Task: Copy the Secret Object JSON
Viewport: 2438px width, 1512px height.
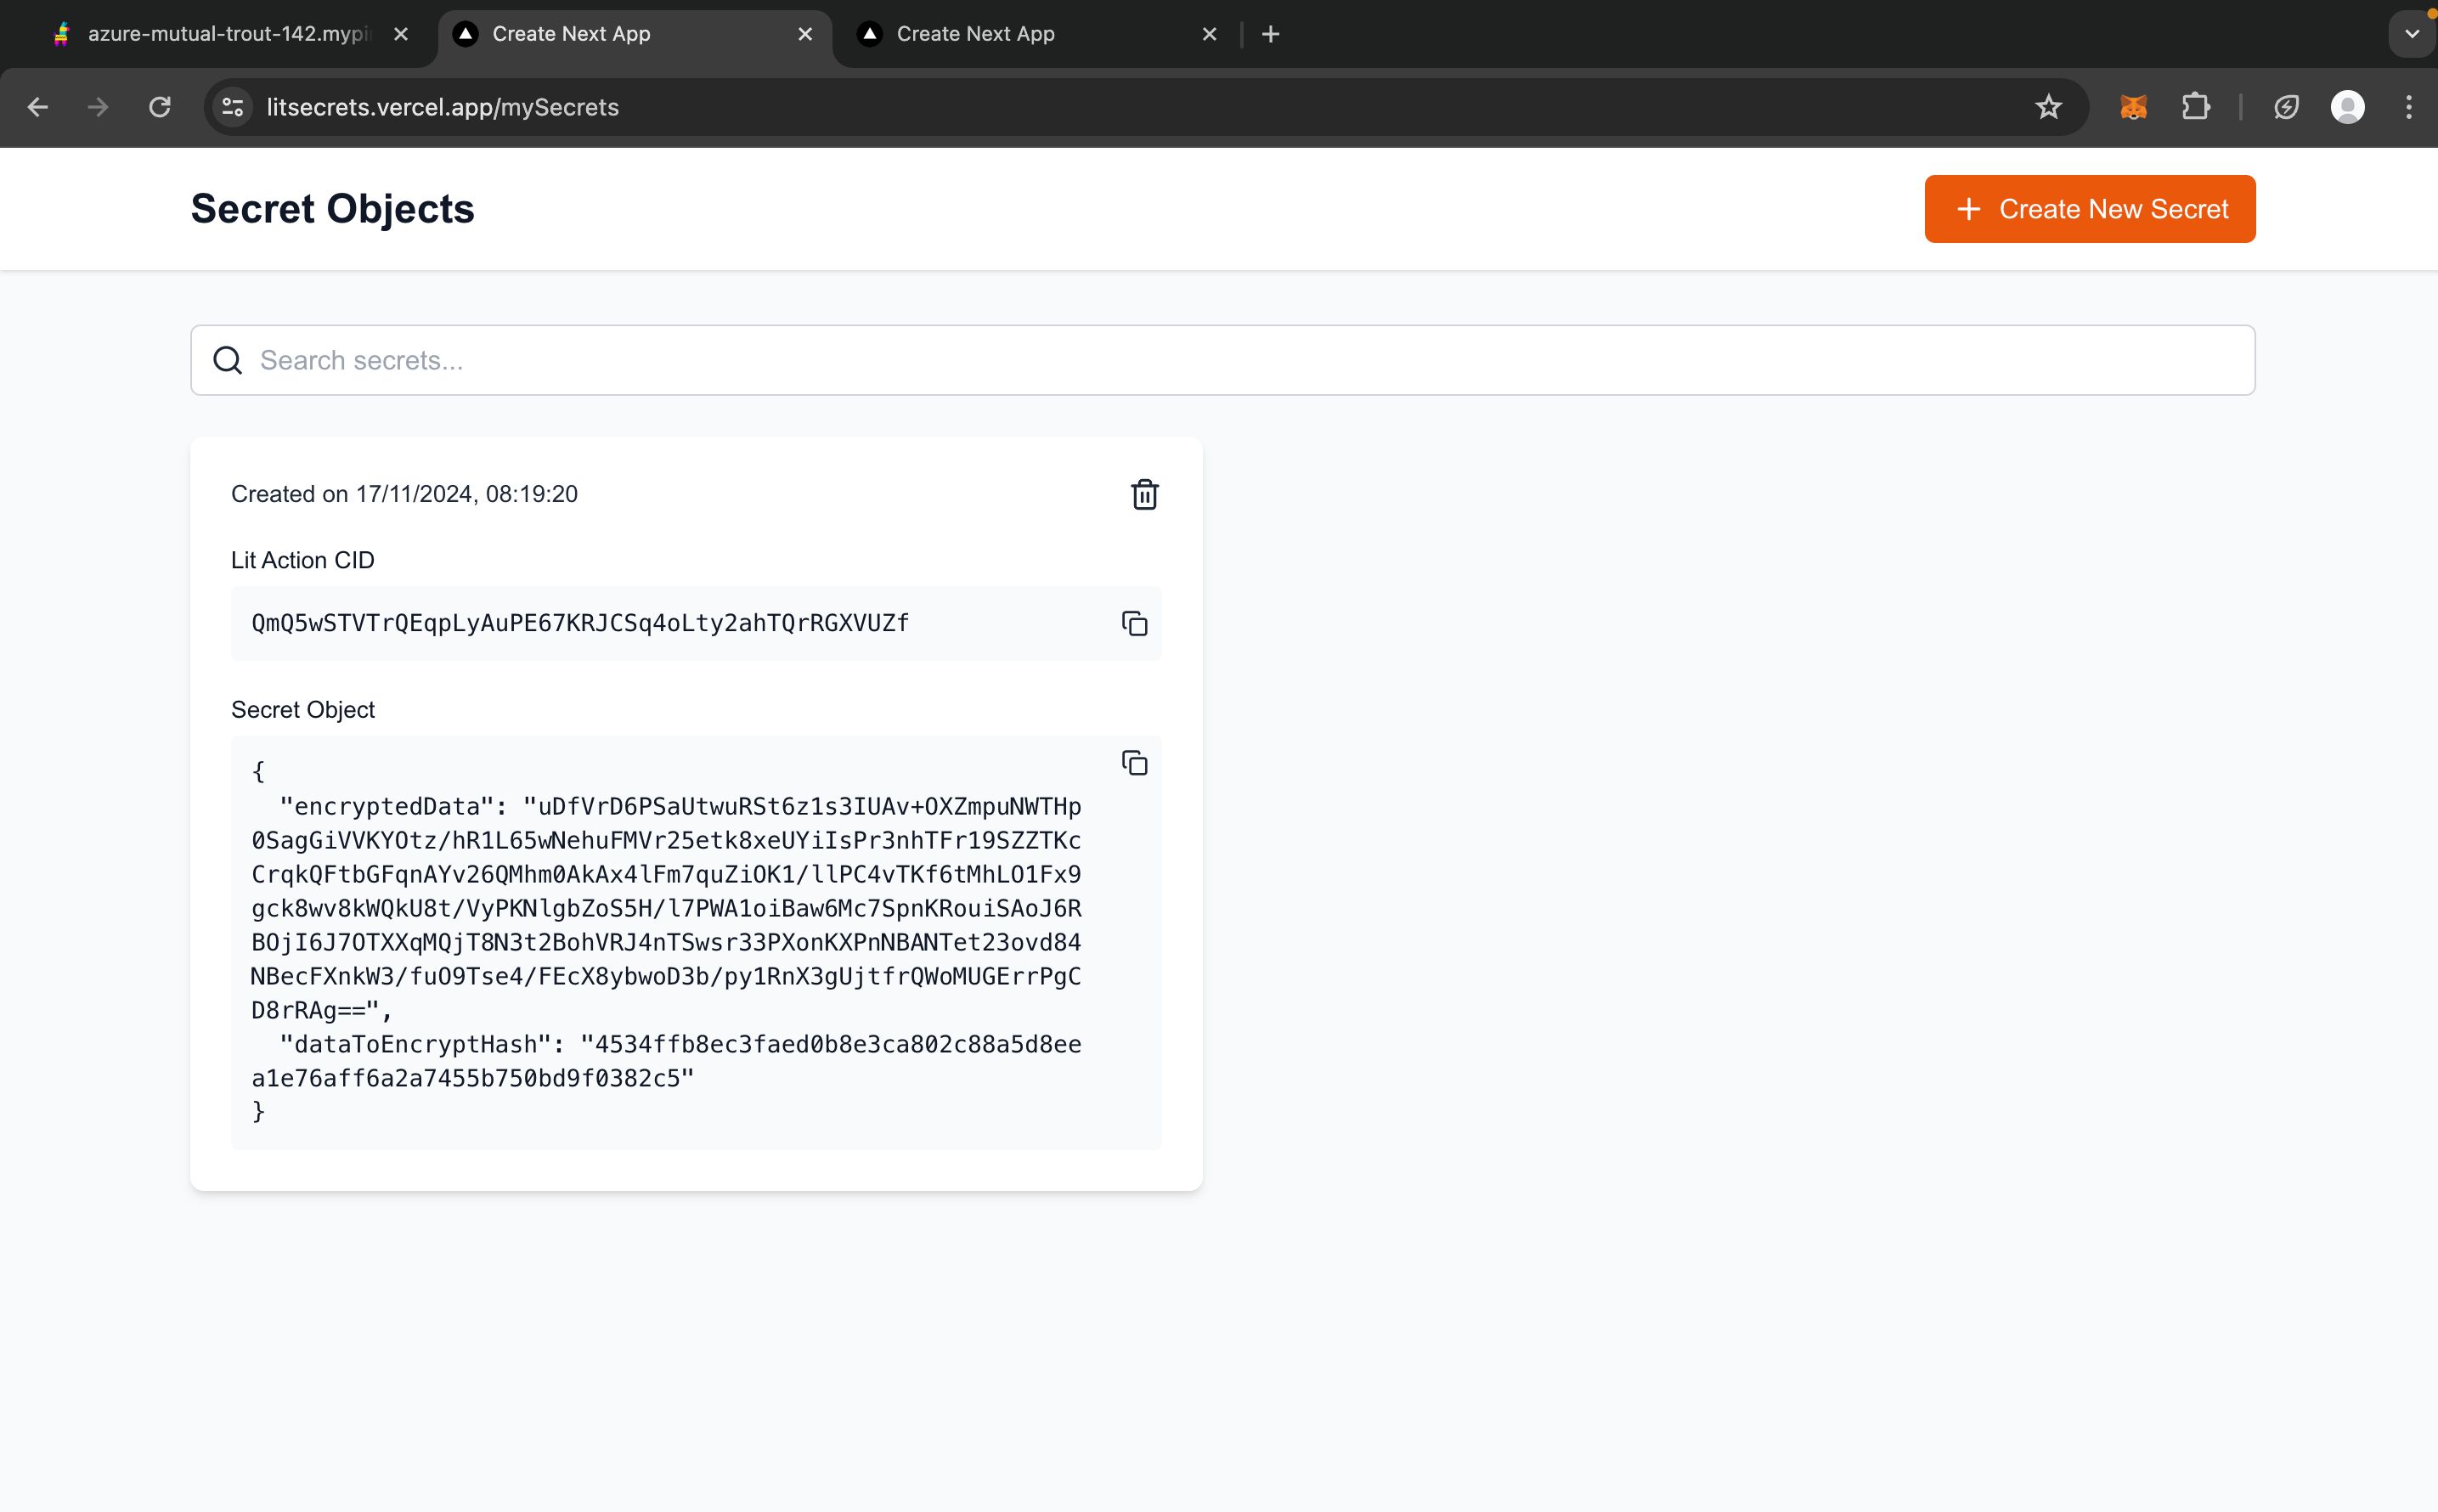Action: pos(1134,763)
